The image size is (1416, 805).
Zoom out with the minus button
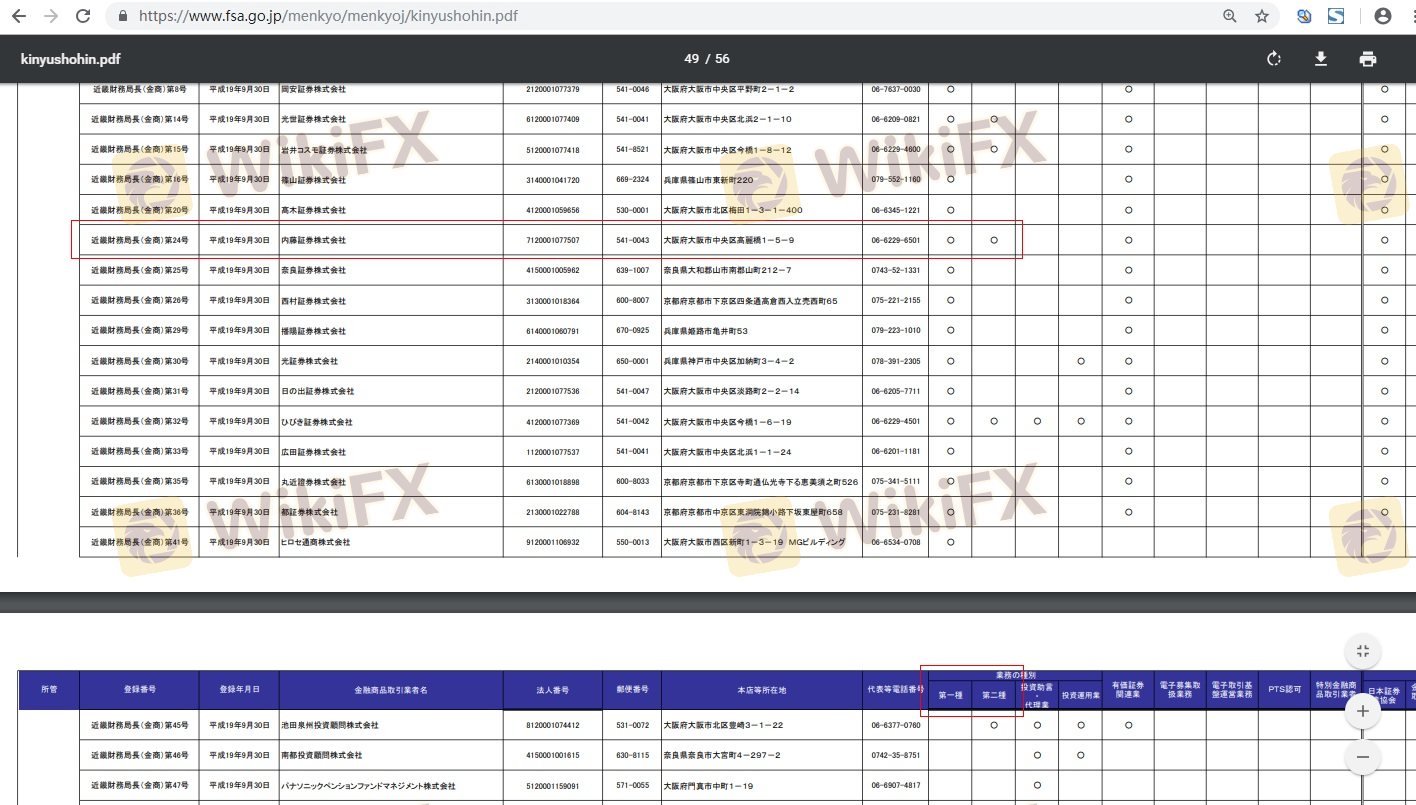click(1362, 756)
